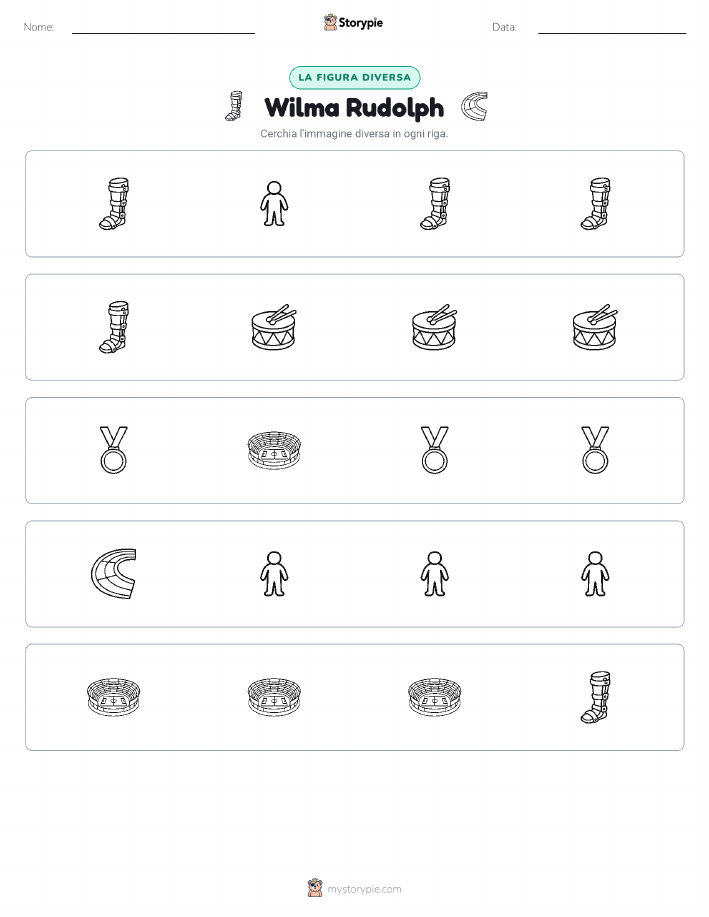Select the leg brace in the drum row

point(113,327)
